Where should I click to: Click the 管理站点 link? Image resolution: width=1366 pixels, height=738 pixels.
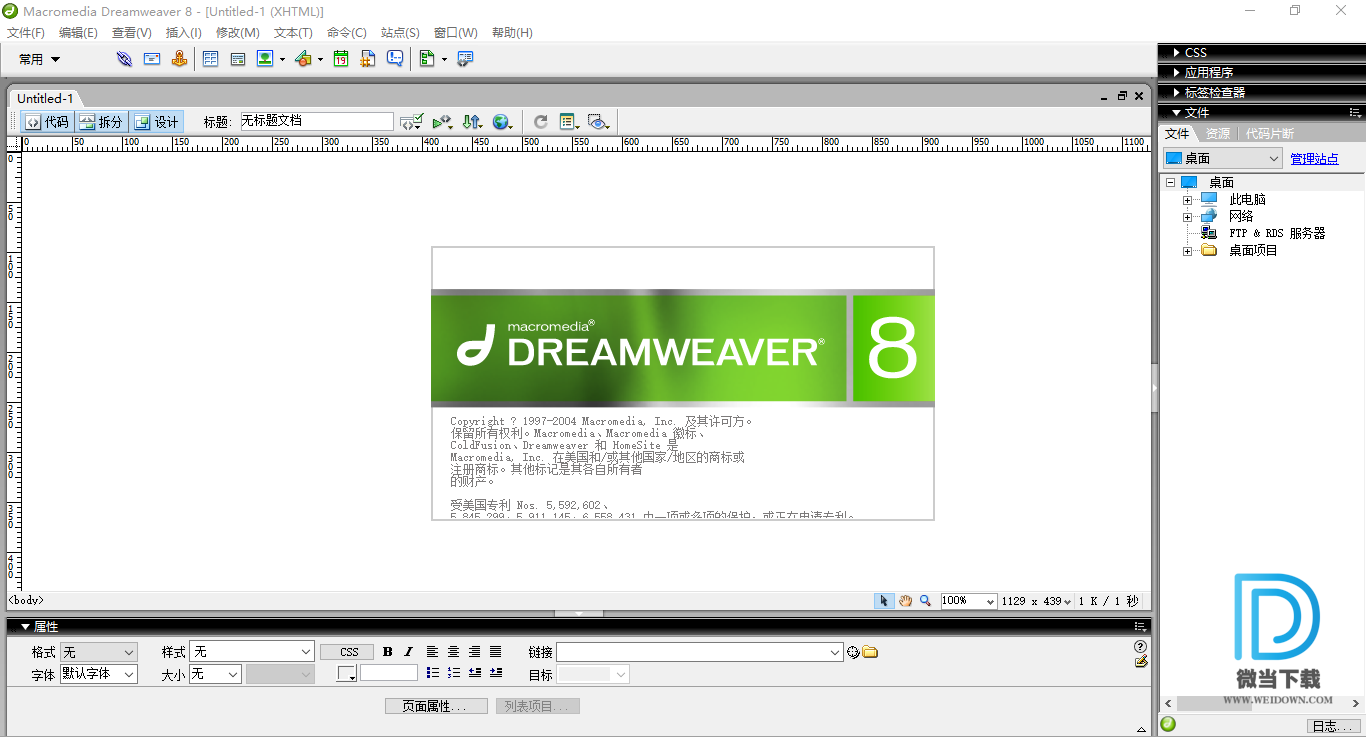(1314, 159)
